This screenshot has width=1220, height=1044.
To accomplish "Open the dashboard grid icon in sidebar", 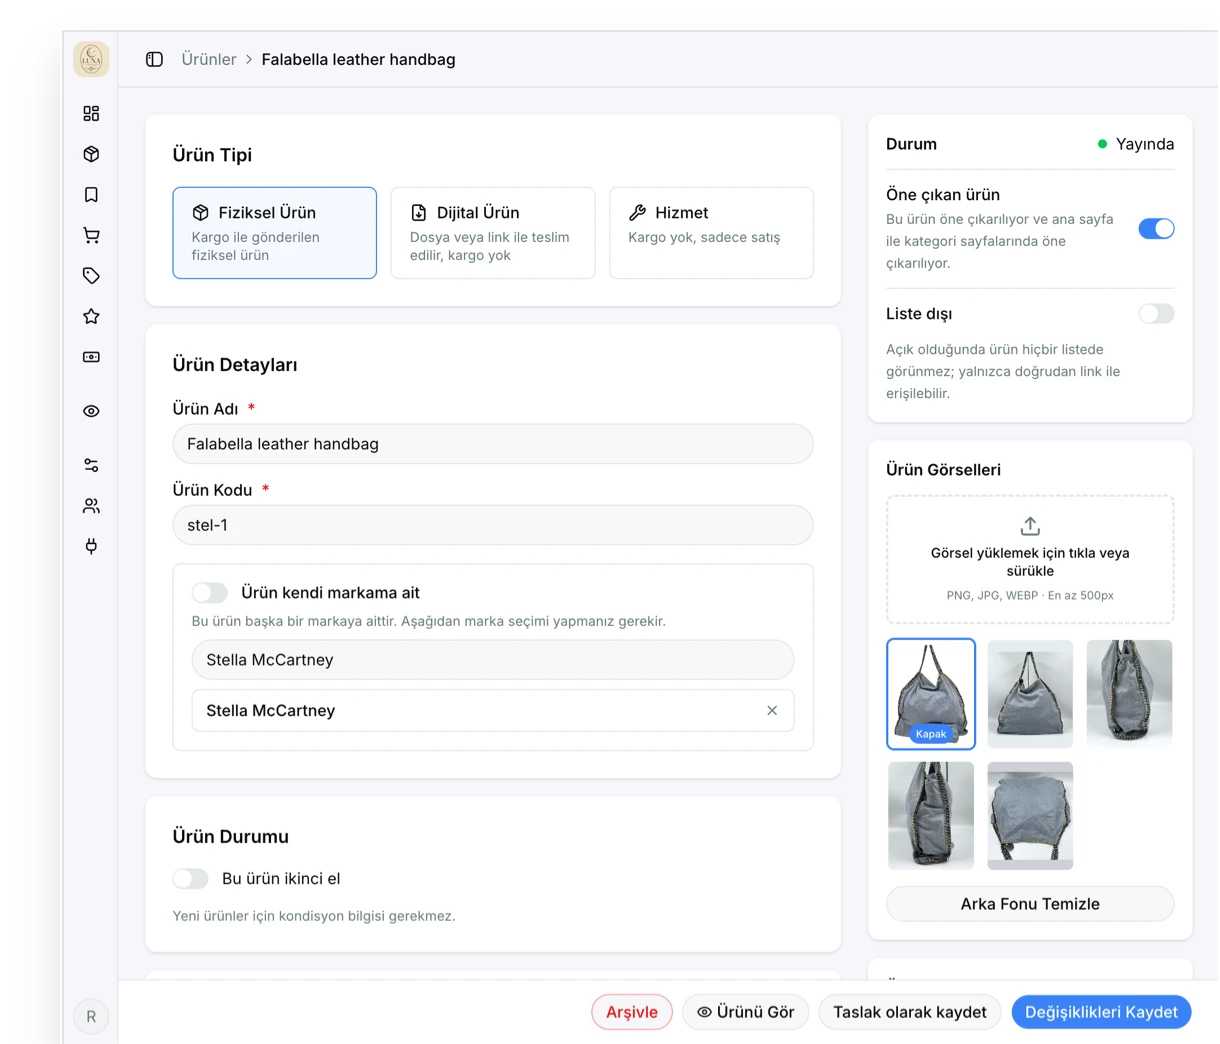I will pos(91,114).
